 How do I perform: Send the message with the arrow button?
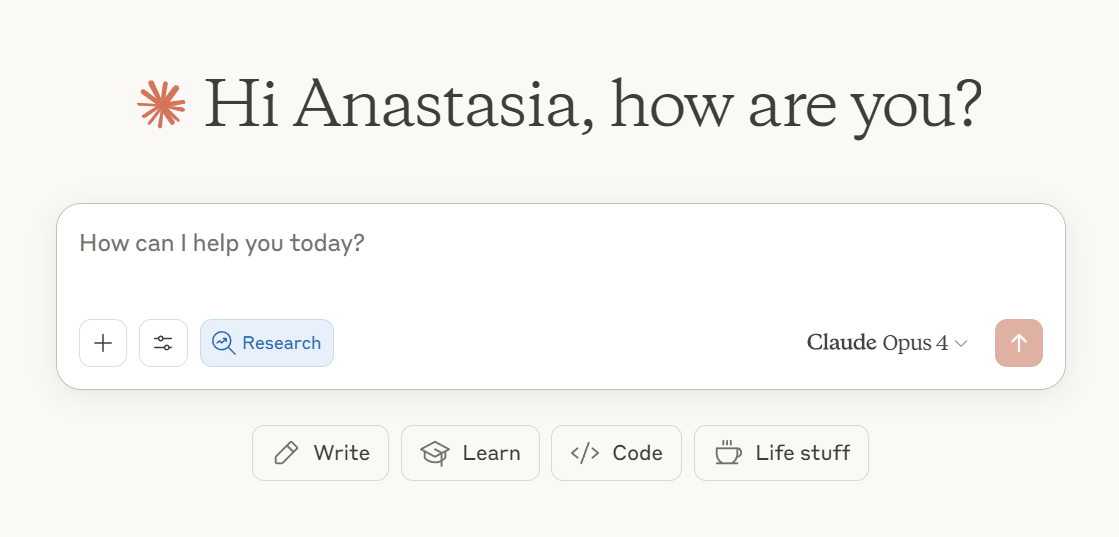(x=1018, y=343)
